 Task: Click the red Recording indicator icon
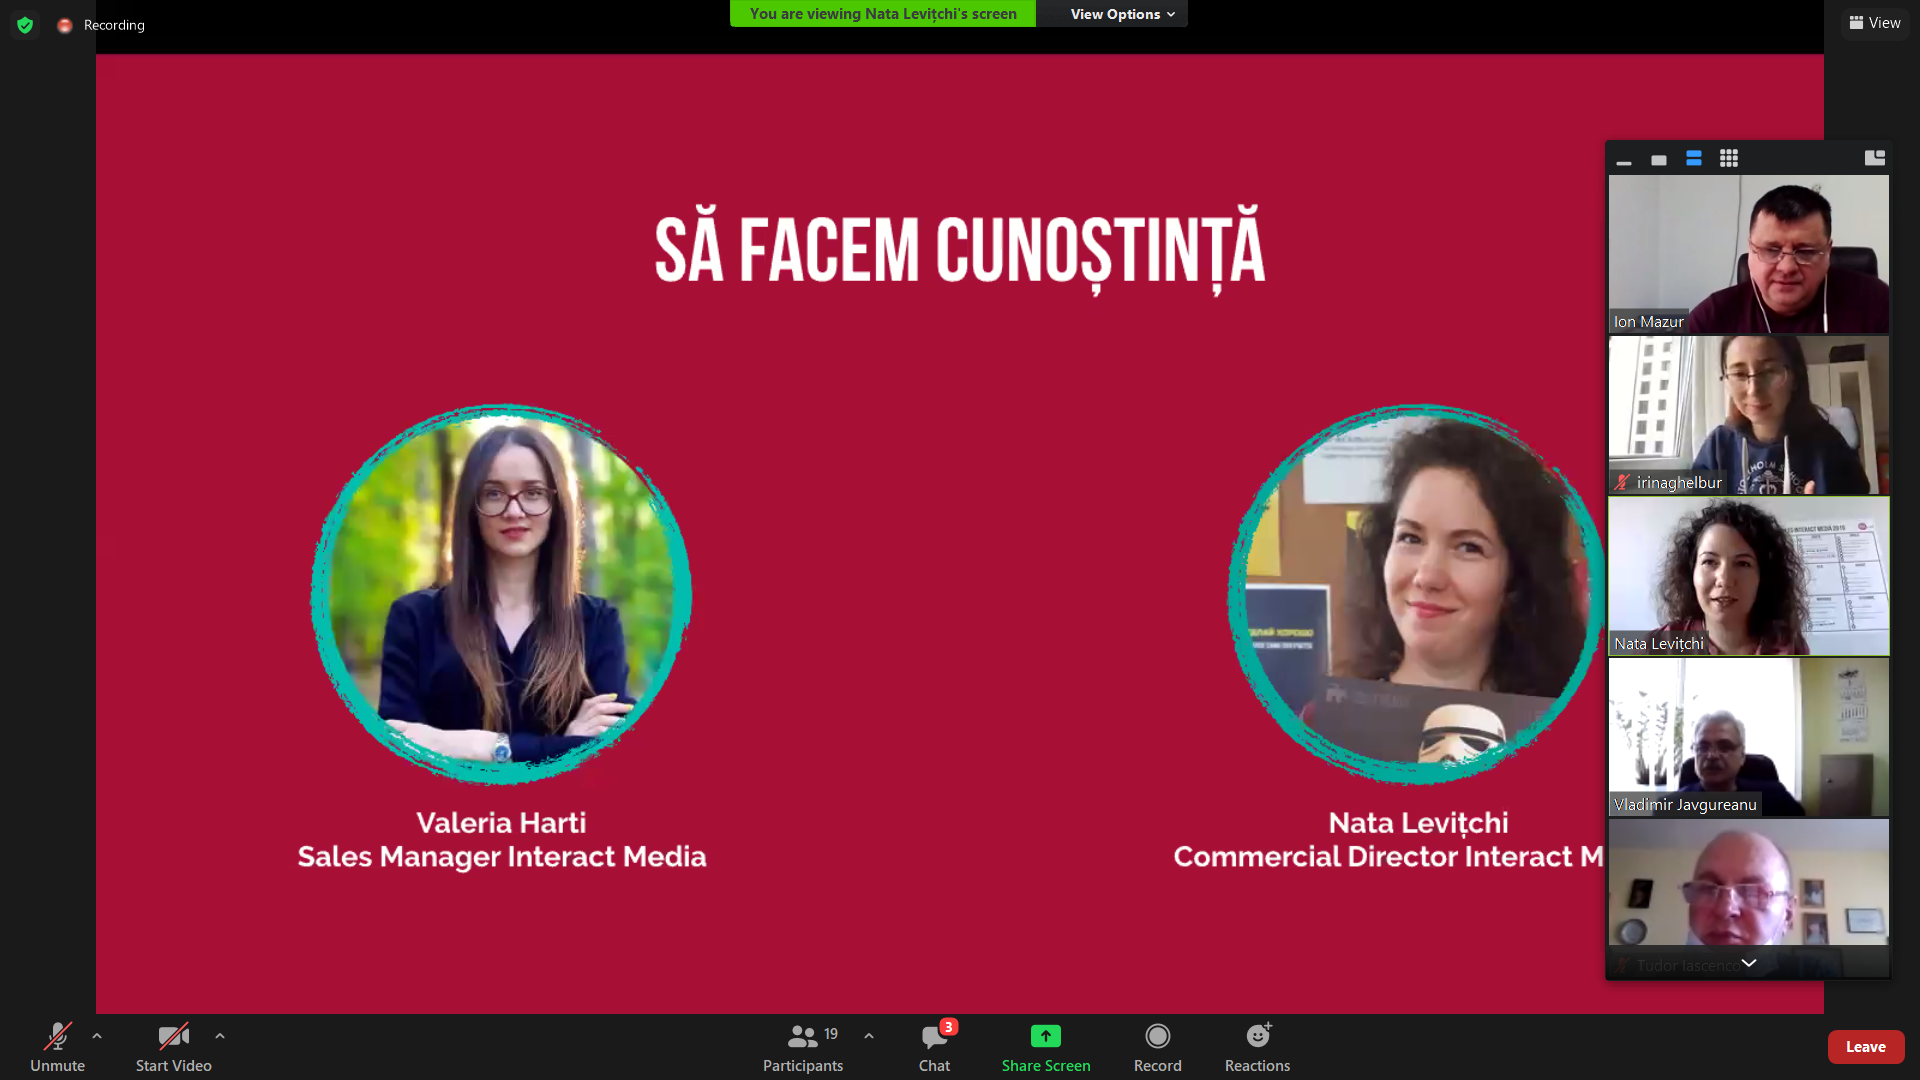[x=65, y=25]
